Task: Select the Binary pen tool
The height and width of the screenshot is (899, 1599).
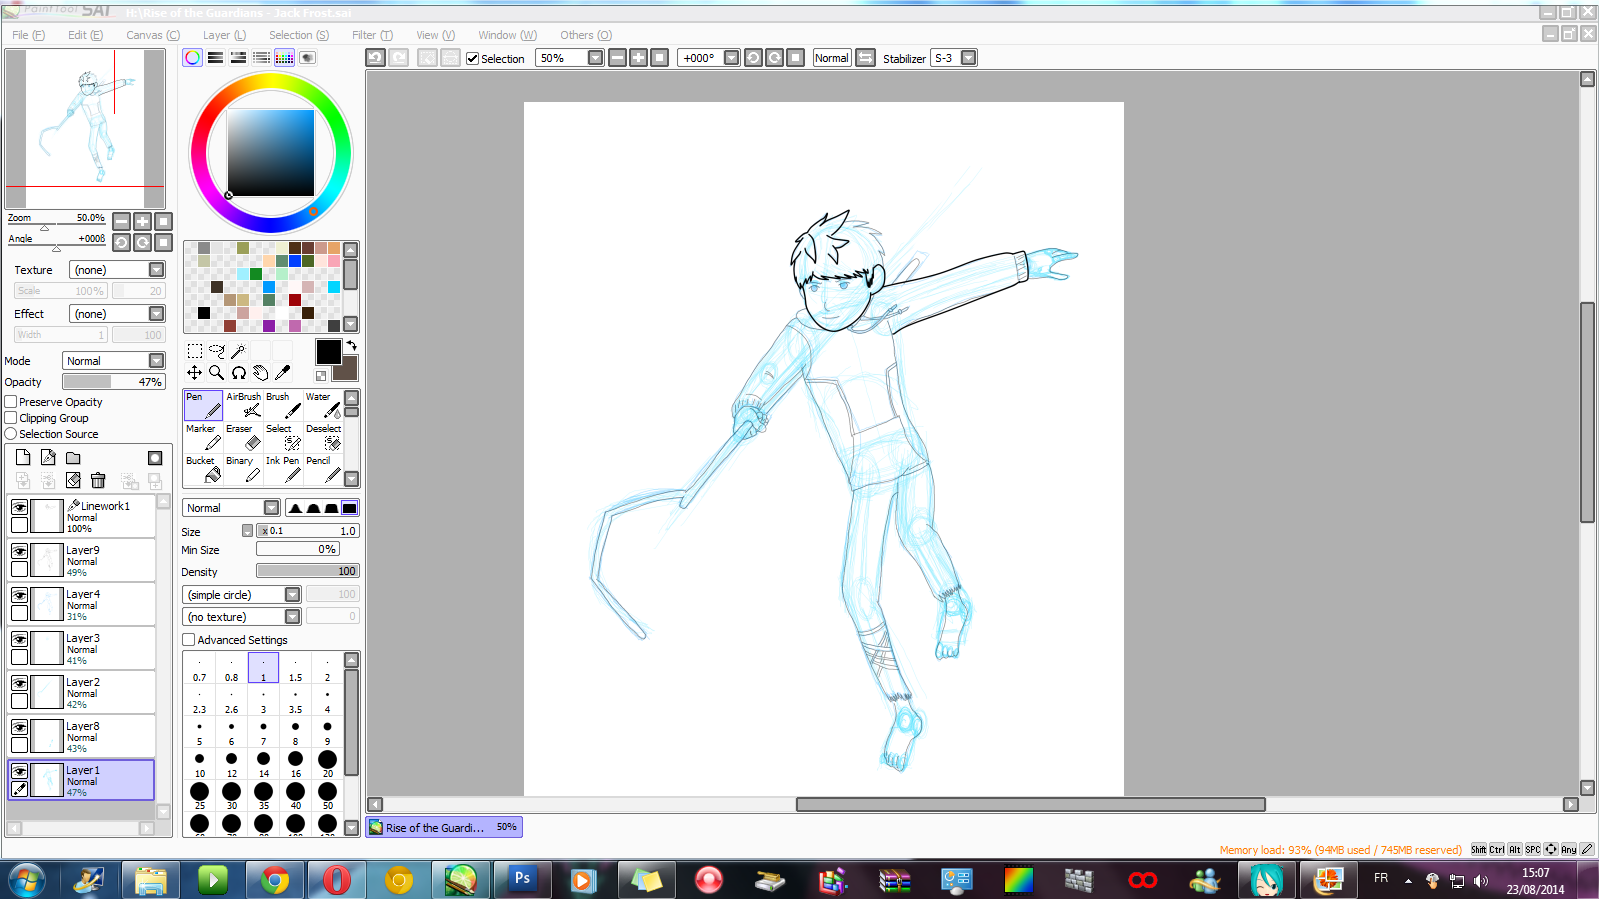Action: point(243,469)
